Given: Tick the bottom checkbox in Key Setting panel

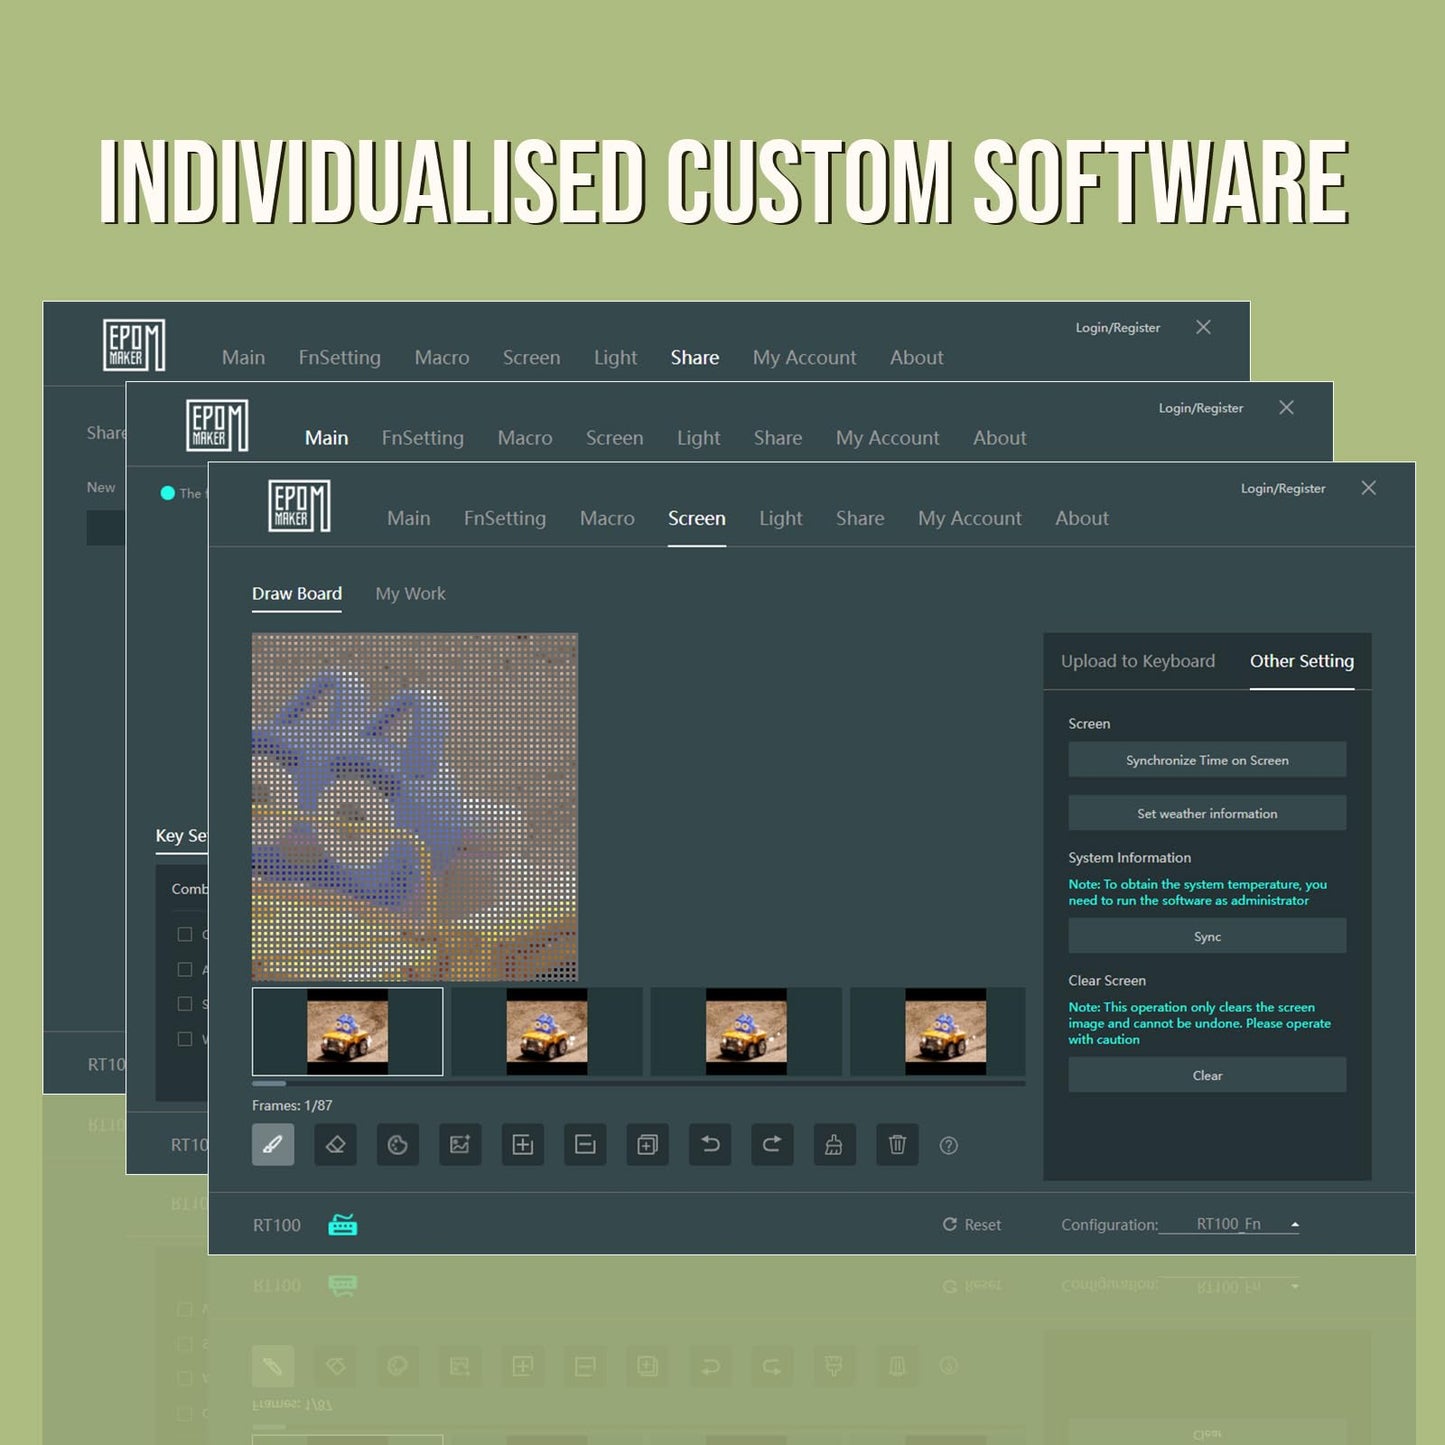Looking at the screenshot, I should pos(185,1039).
